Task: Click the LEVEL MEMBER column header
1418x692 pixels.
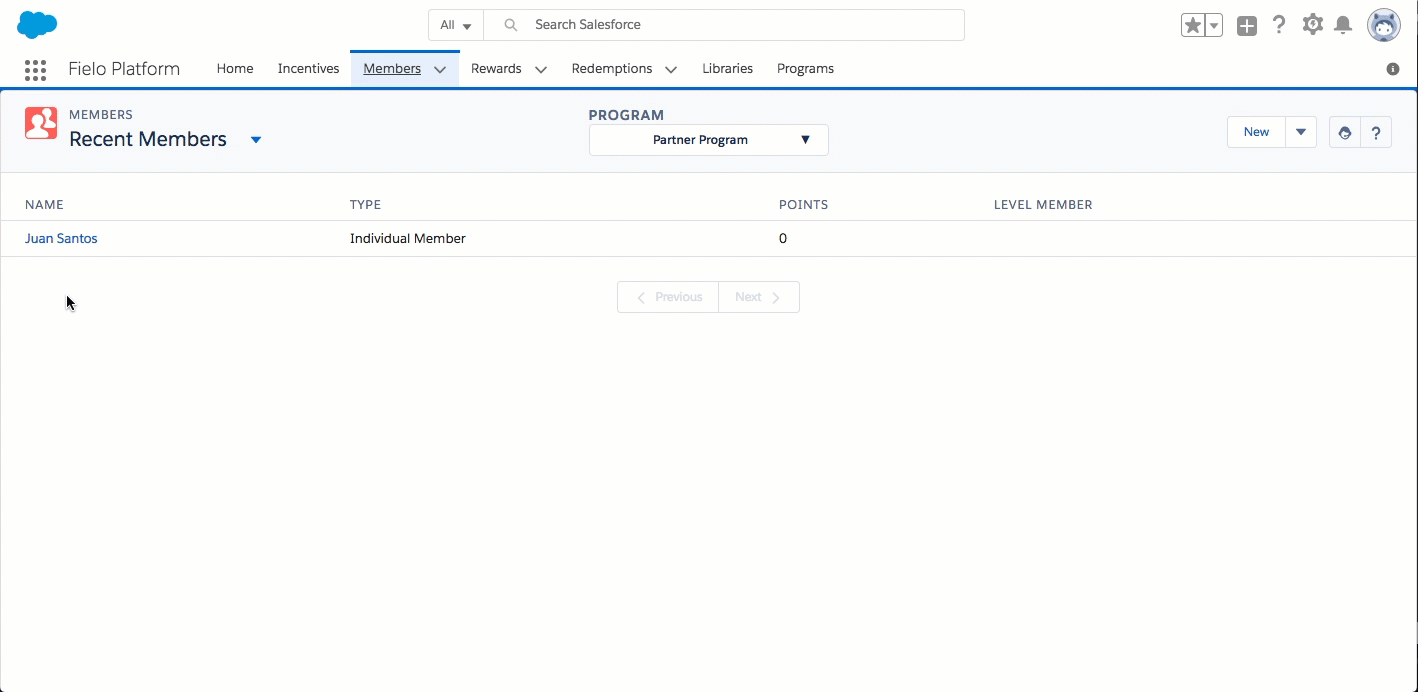Action: click(x=1043, y=204)
